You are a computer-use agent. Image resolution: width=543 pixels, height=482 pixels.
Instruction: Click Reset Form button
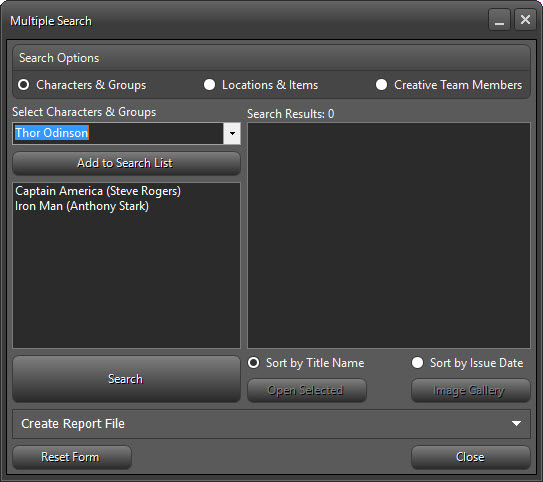[72, 457]
